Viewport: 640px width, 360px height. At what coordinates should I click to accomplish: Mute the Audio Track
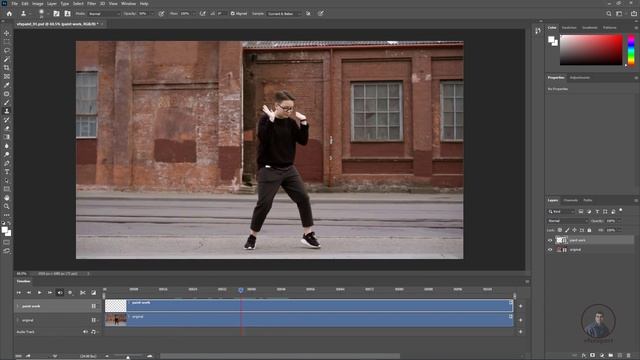coord(85,332)
